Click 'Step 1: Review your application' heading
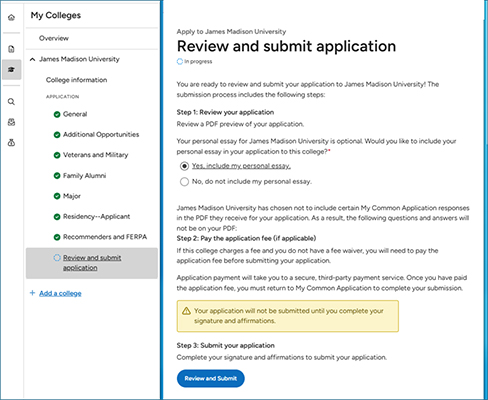This screenshot has height=400, width=488. point(225,112)
